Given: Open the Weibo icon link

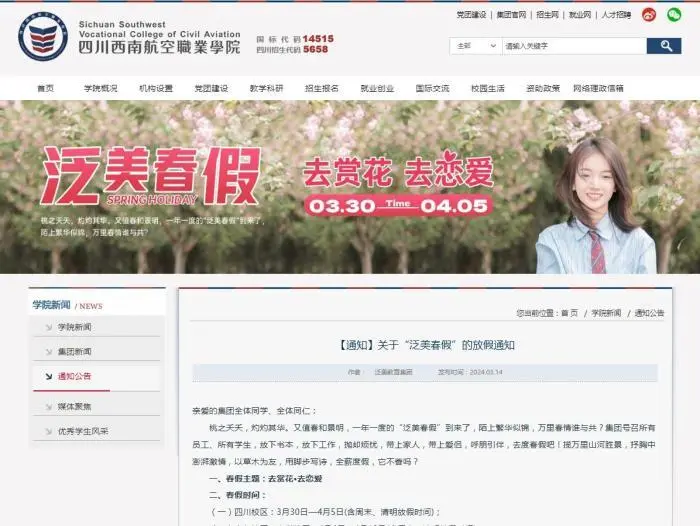Looking at the screenshot, I should 649,15.
